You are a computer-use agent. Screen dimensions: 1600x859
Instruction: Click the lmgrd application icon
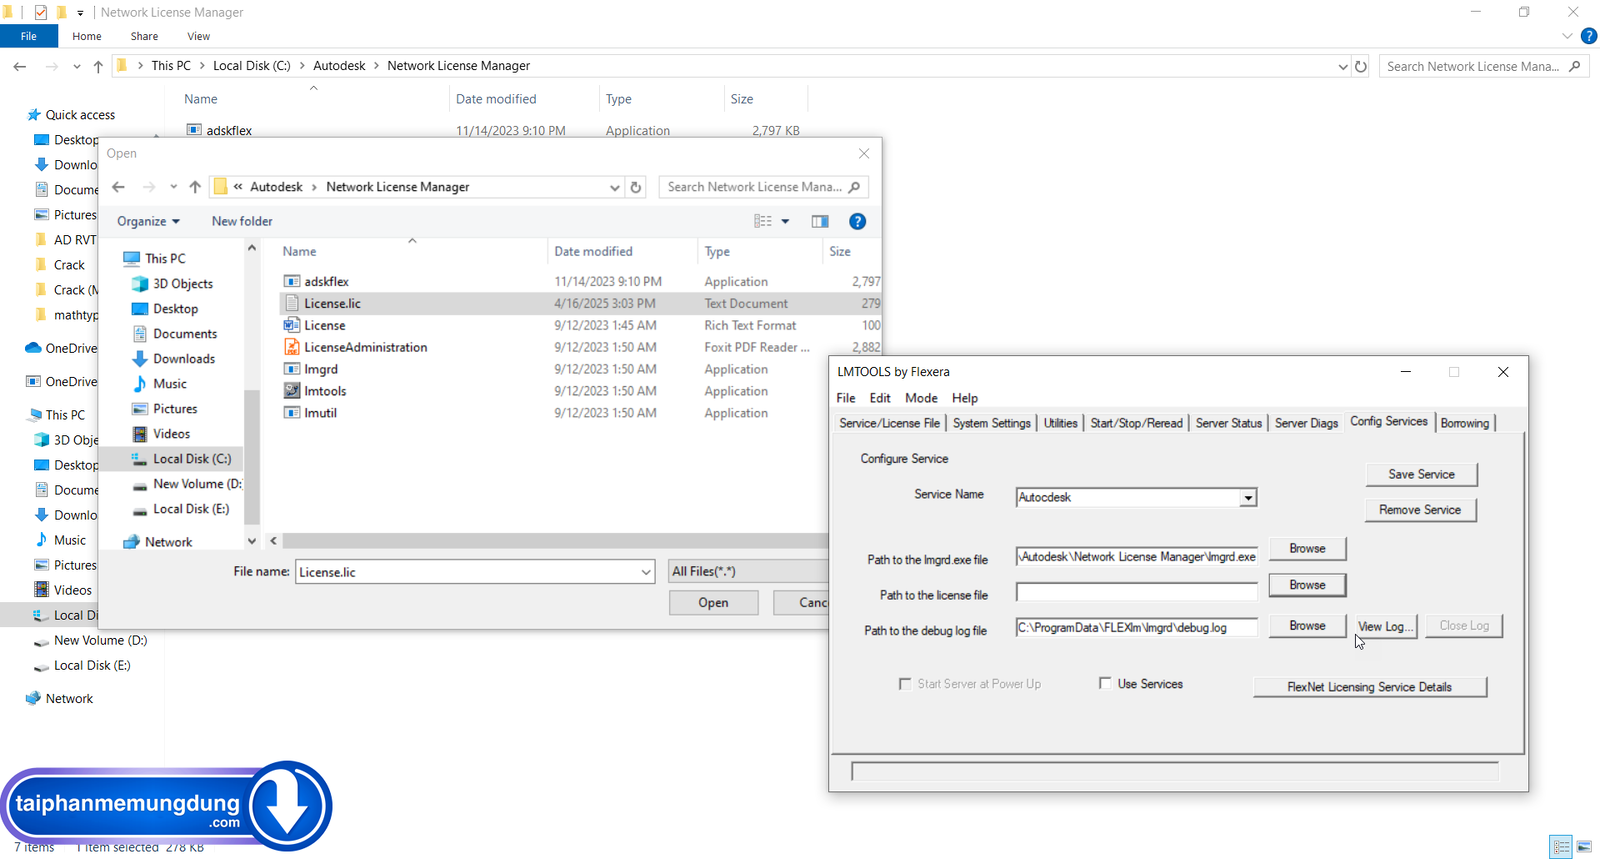[x=292, y=369]
